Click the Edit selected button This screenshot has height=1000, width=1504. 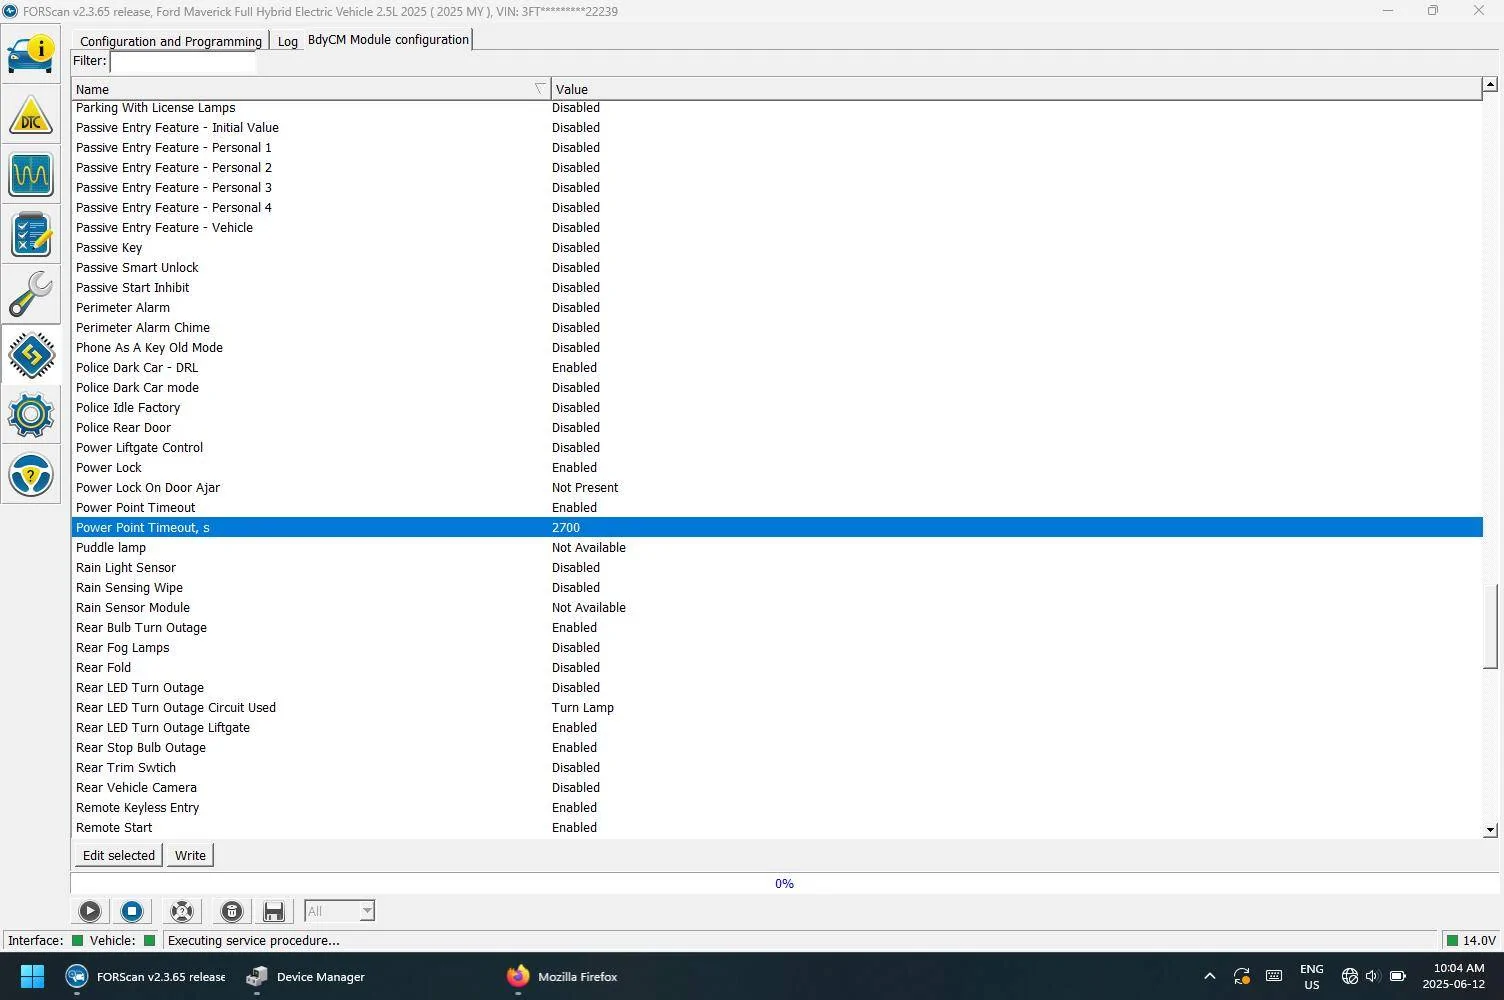[x=119, y=855]
